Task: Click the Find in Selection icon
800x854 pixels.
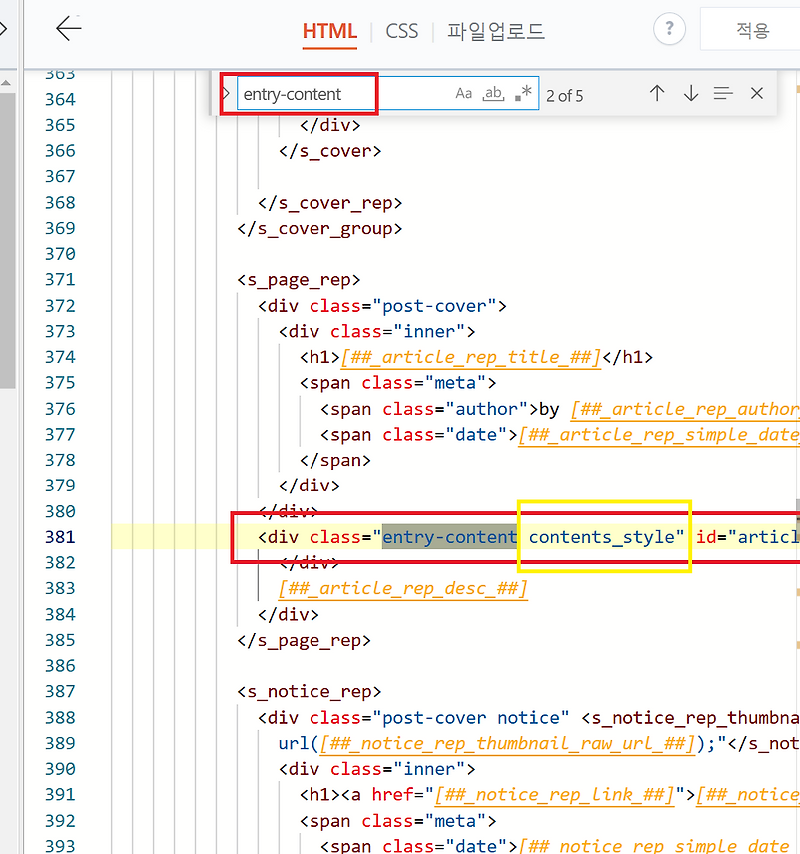Action: coord(723,94)
